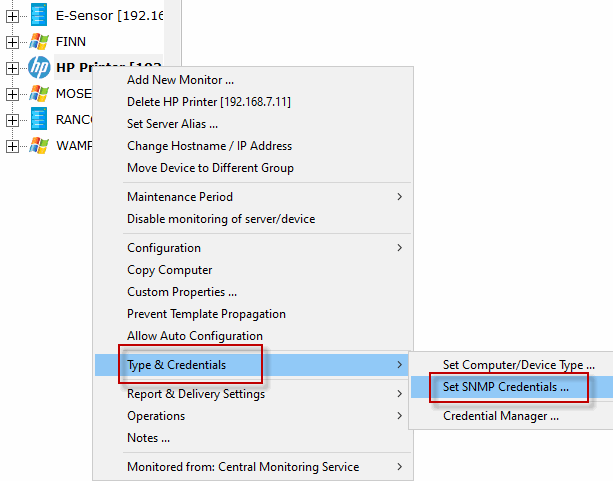Click the FINN Windows device icon
The height and width of the screenshot is (481, 613).
[x=39, y=42]
